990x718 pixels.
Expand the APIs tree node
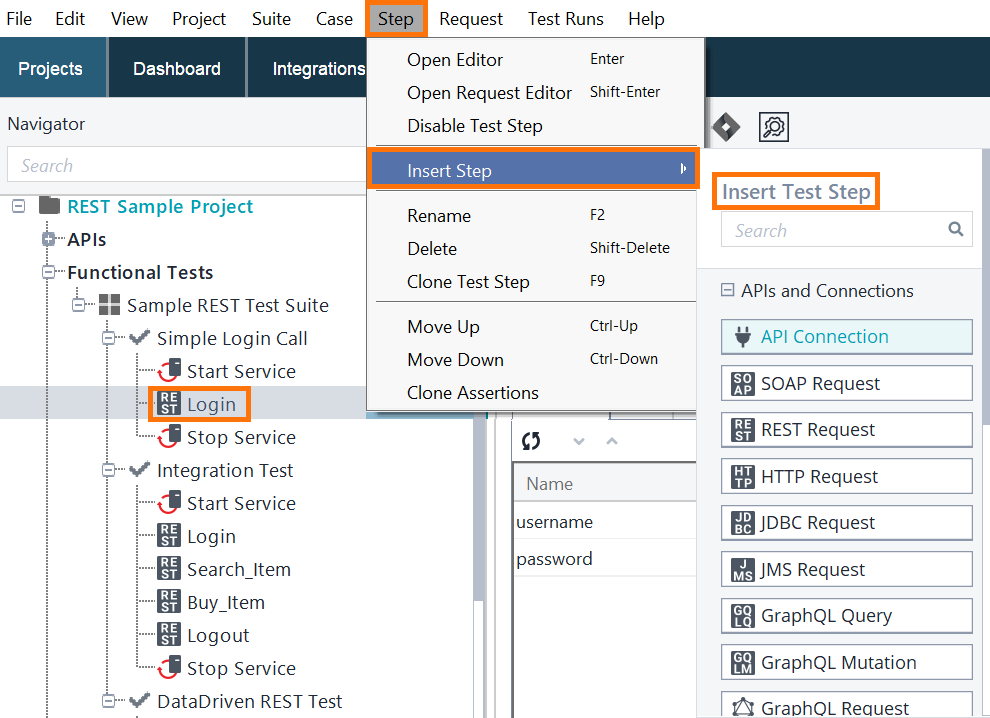(x=48, y=239)
